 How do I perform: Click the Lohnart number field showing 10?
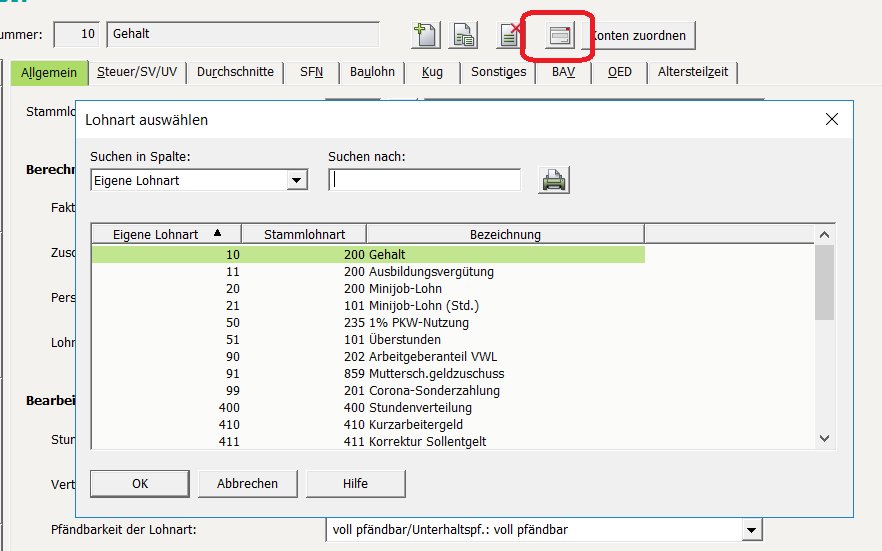[76, 34]
